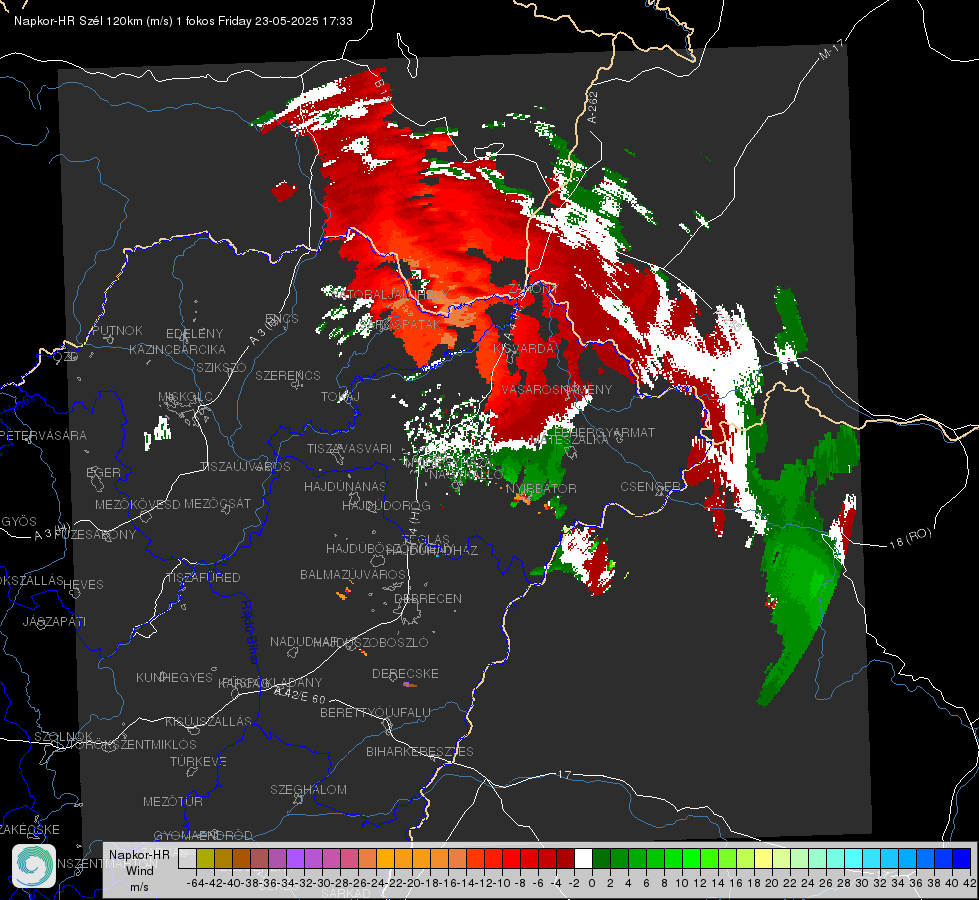The image size is (979, 900).
Task: Click the '18 (RO)' road label
Action: (910, 538)
